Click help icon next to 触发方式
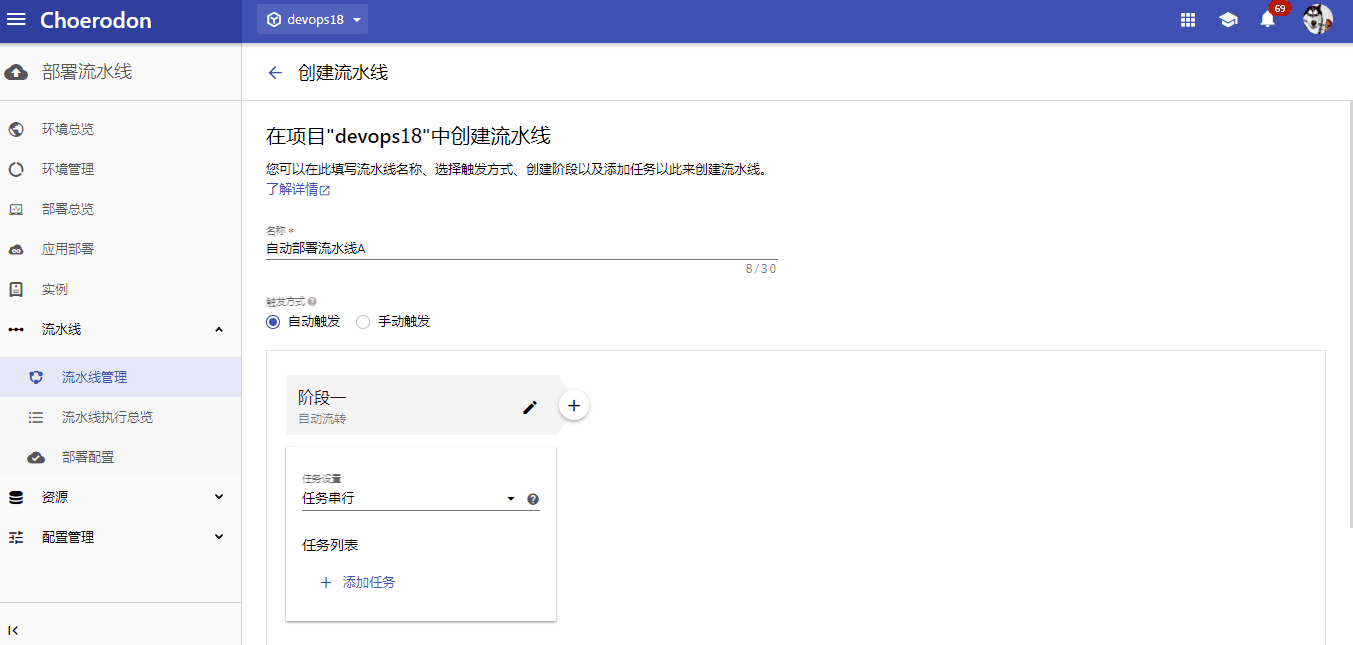The height and width of the screenshot is (645, 1353). click(x=312, y=301)
